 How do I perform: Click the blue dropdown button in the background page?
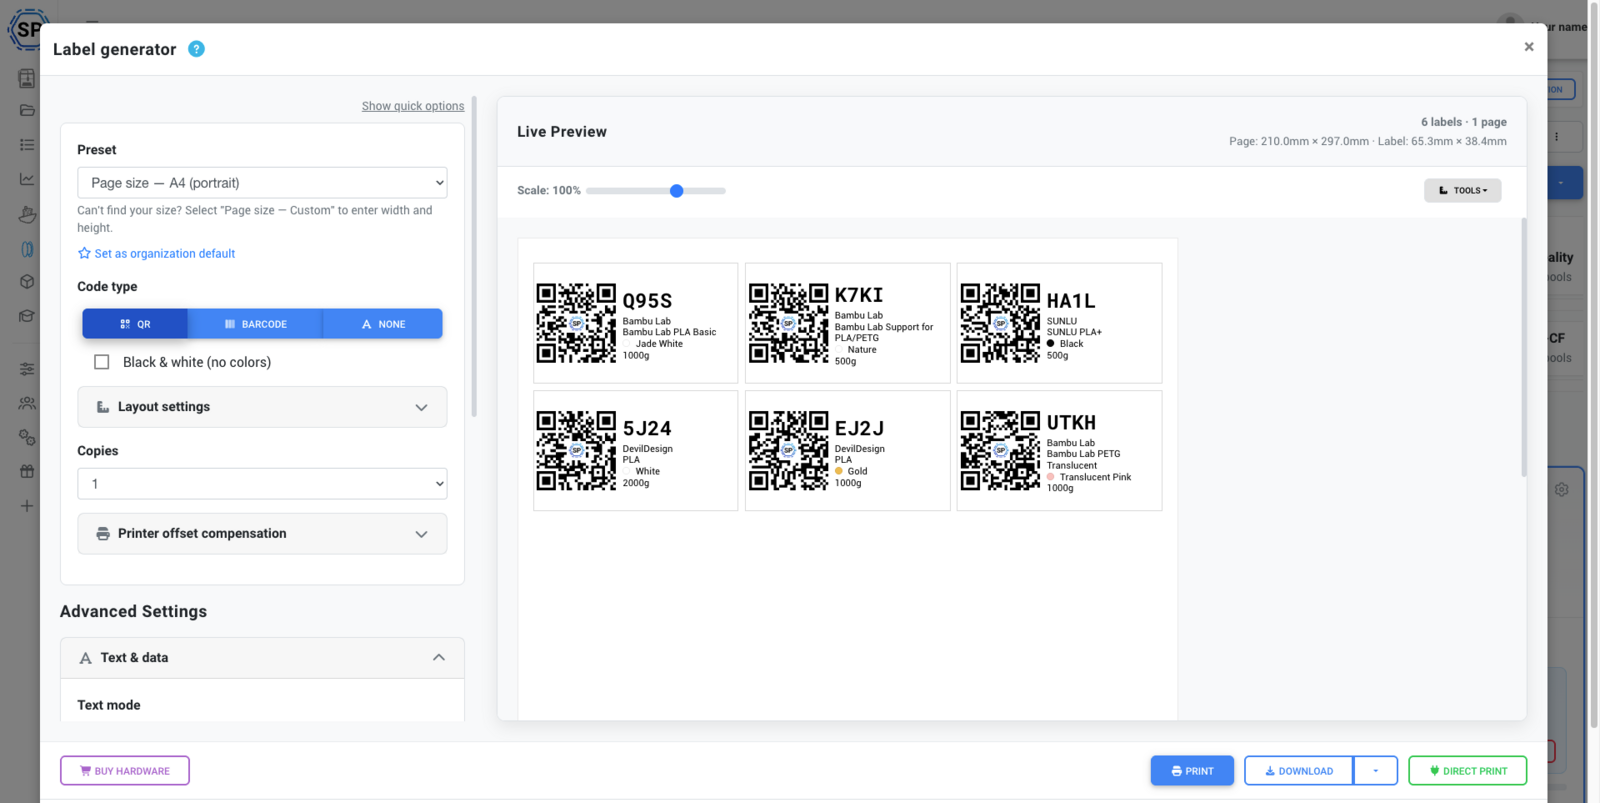[1563, 183]
